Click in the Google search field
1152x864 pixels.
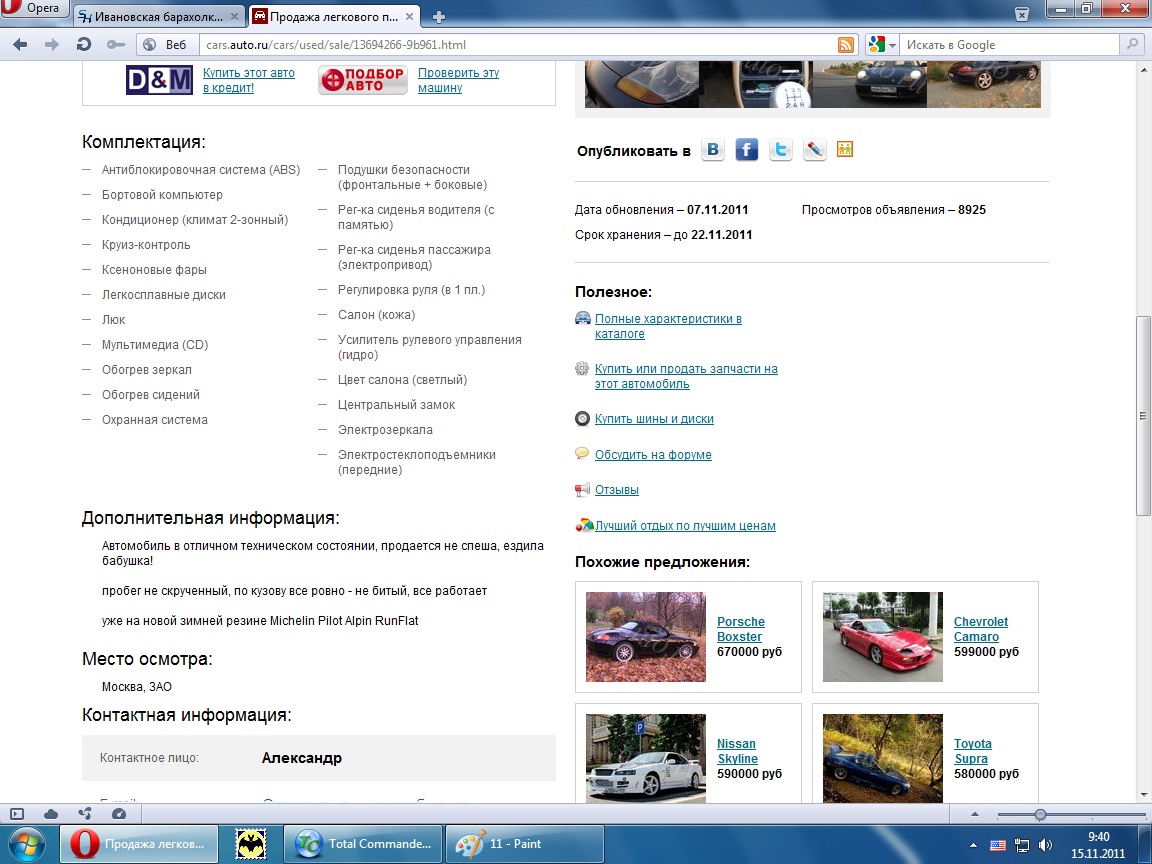pyautogui.click(x=1010, y=45)
